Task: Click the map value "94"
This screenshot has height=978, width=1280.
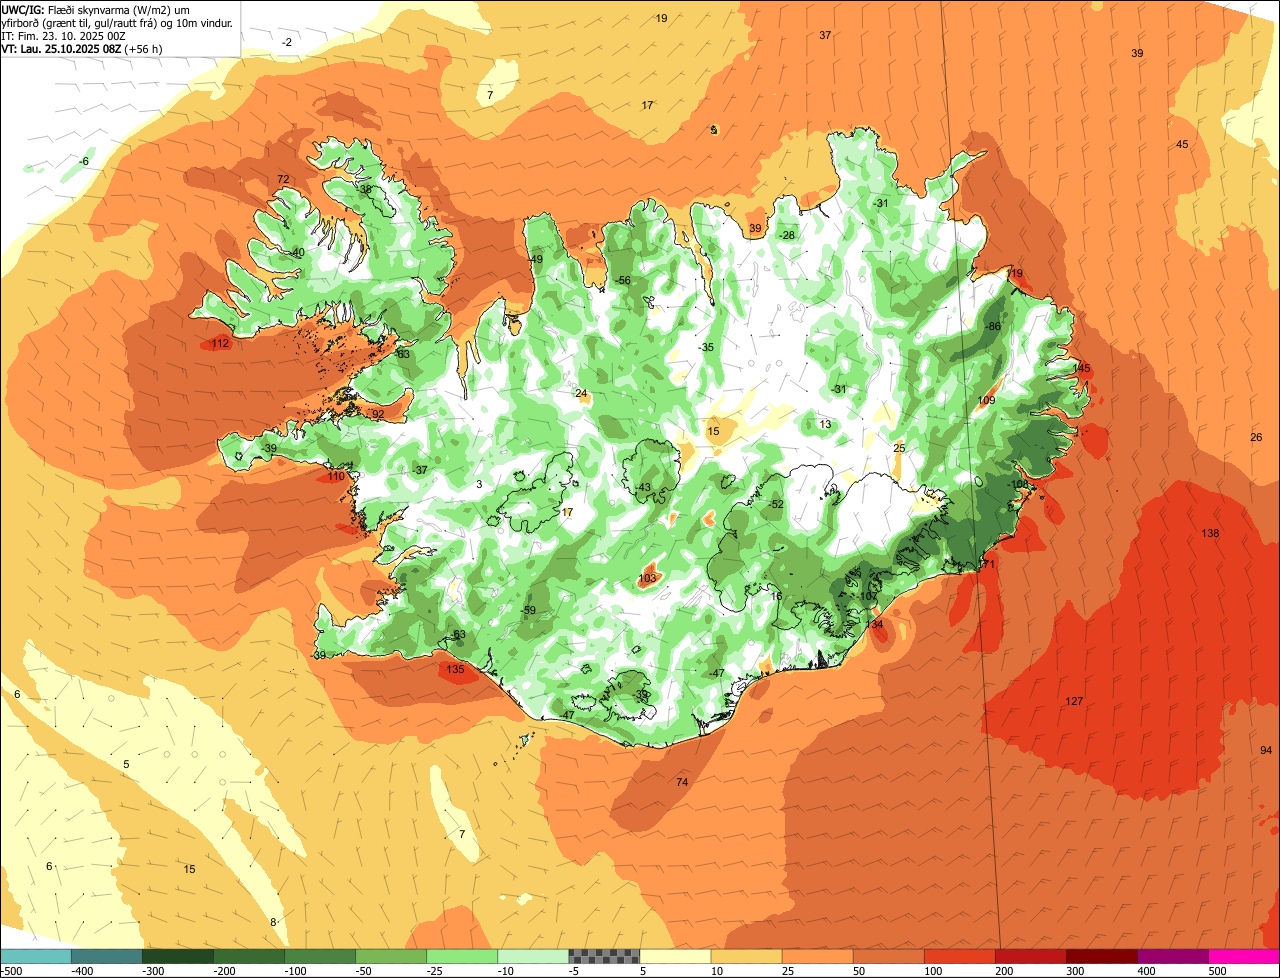Action: pos(1266,750)
